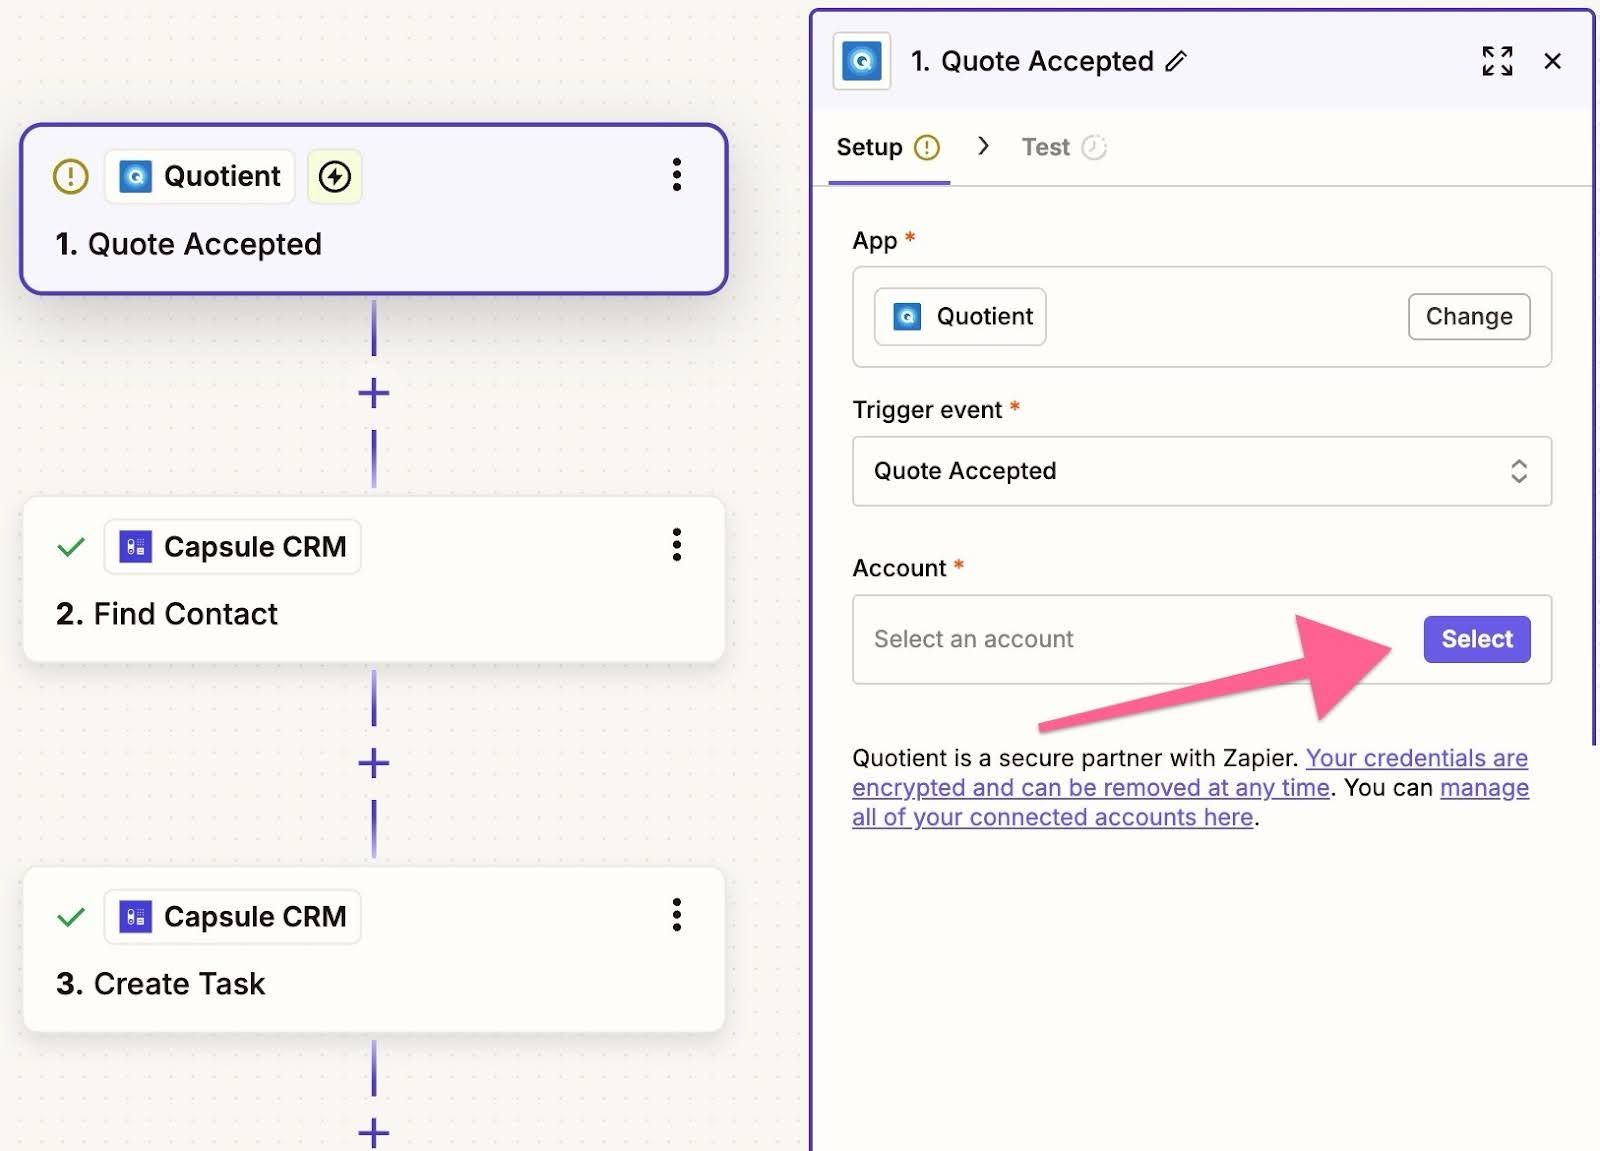Click the Quotient logo in the App field
Viewport: 1600px width, 1151px height.
click(907, 317)
